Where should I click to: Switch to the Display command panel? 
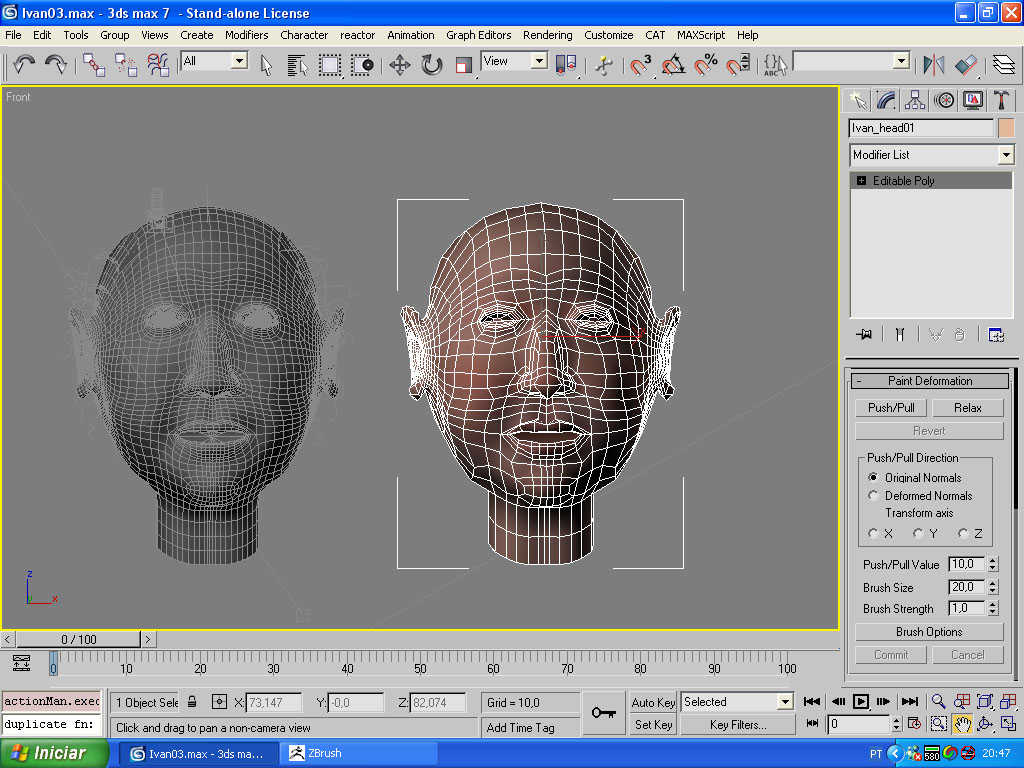973,100
